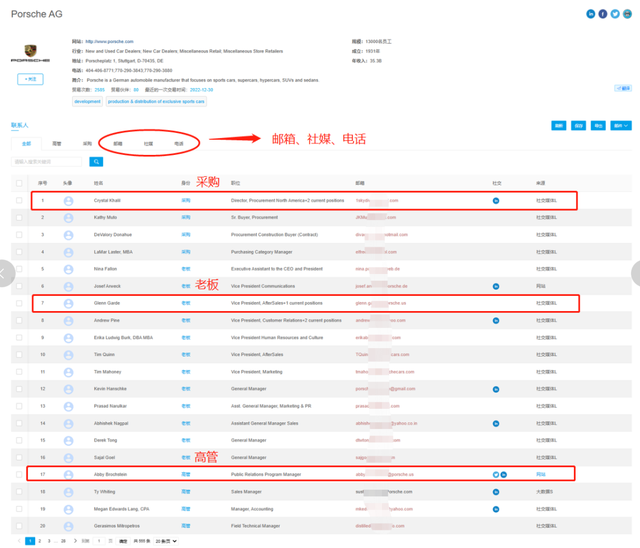Open Ty Whiting's LinkedIn social icon
Screen dimensions: 640x548
click(496, 492)
